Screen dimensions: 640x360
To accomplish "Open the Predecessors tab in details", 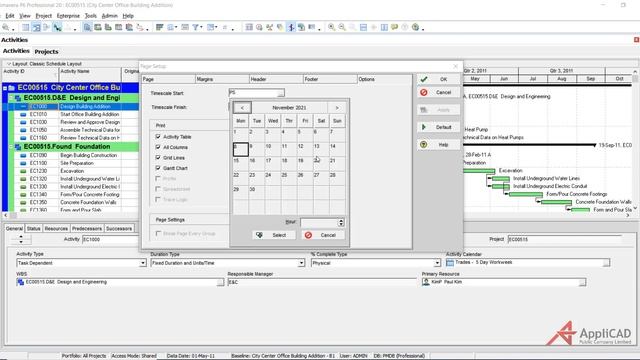I will tap(87, 229).
